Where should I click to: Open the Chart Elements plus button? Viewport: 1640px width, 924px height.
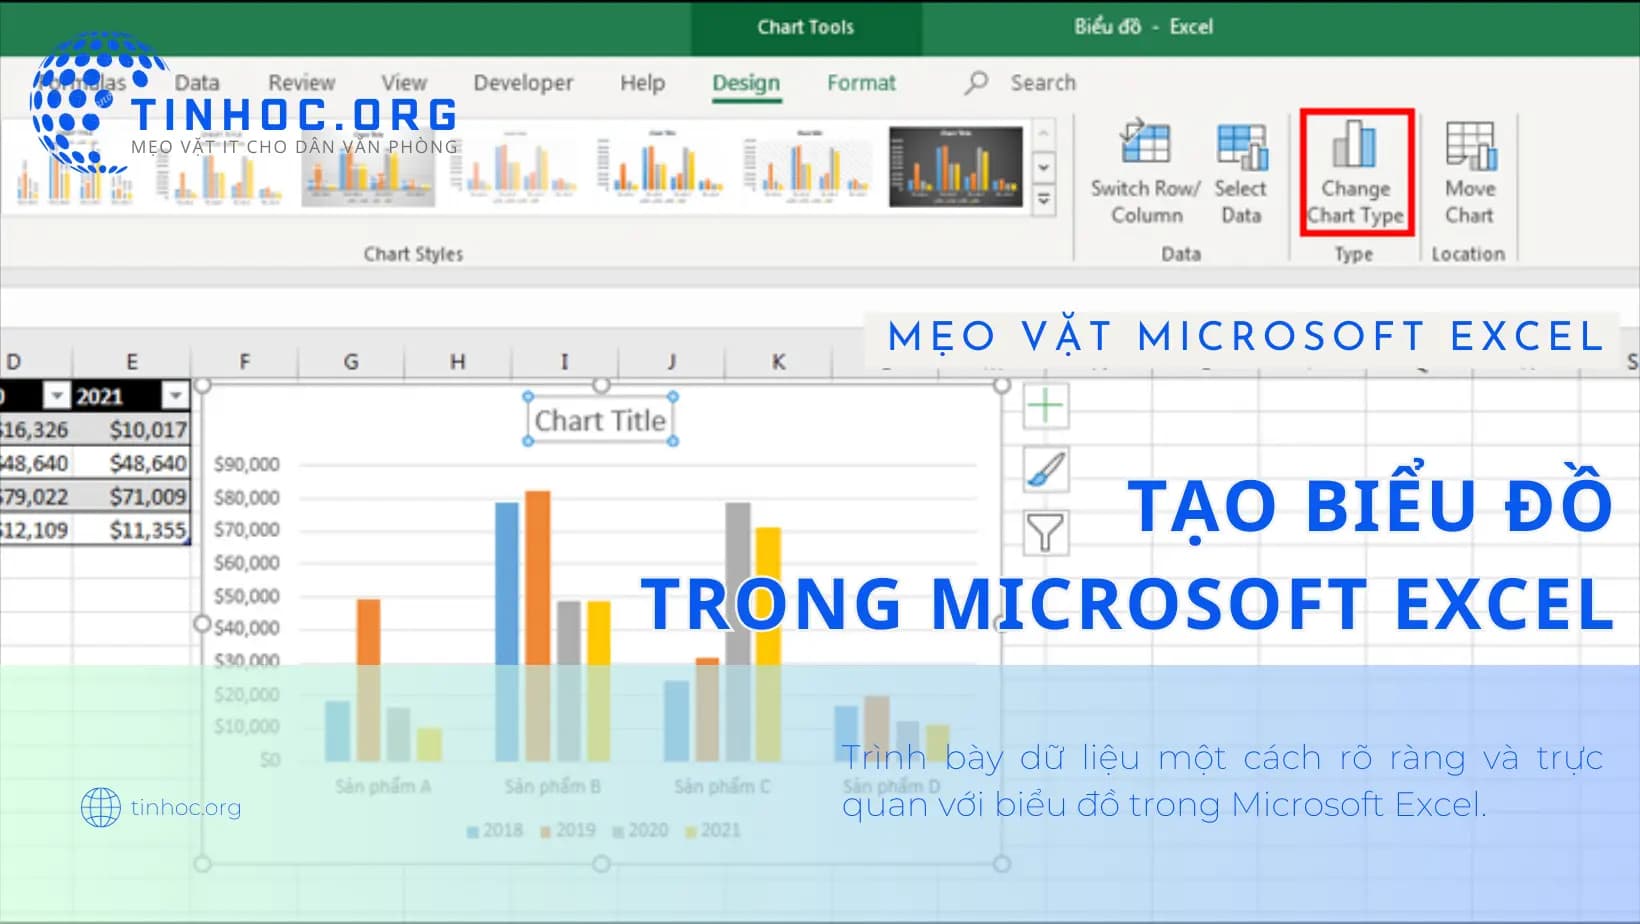coord(1045,406)
